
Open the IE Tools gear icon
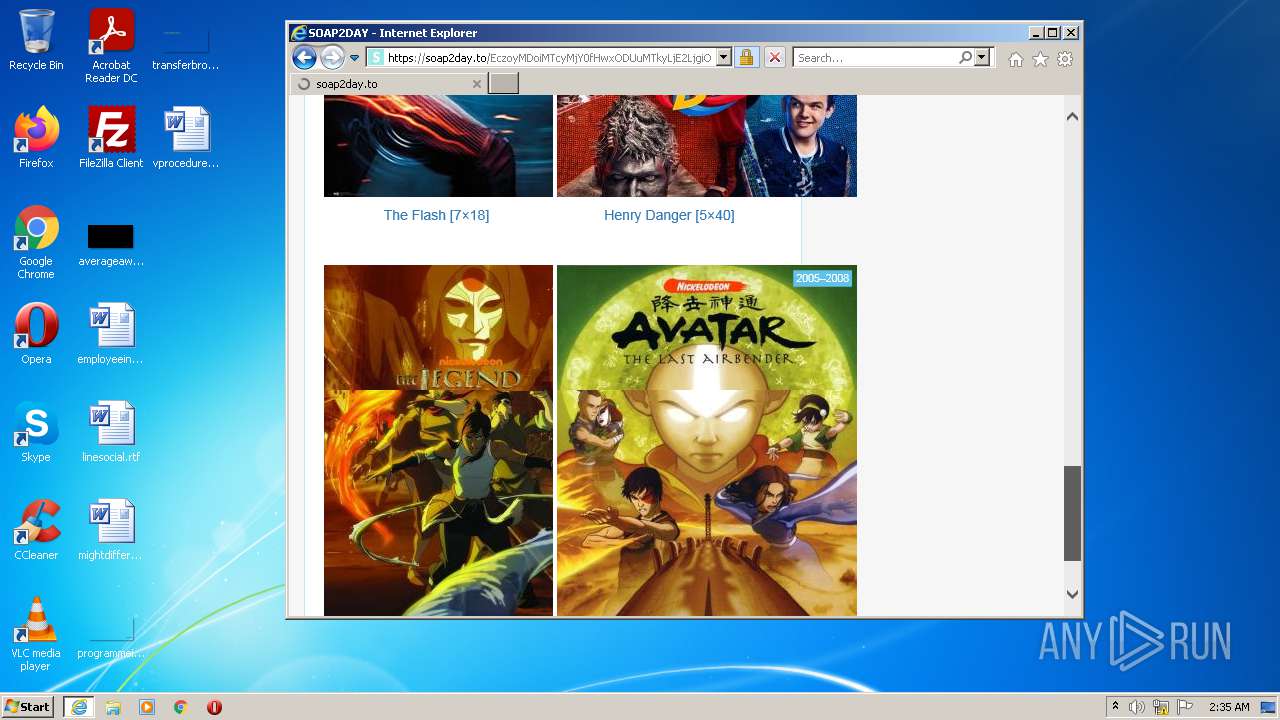1065,59
